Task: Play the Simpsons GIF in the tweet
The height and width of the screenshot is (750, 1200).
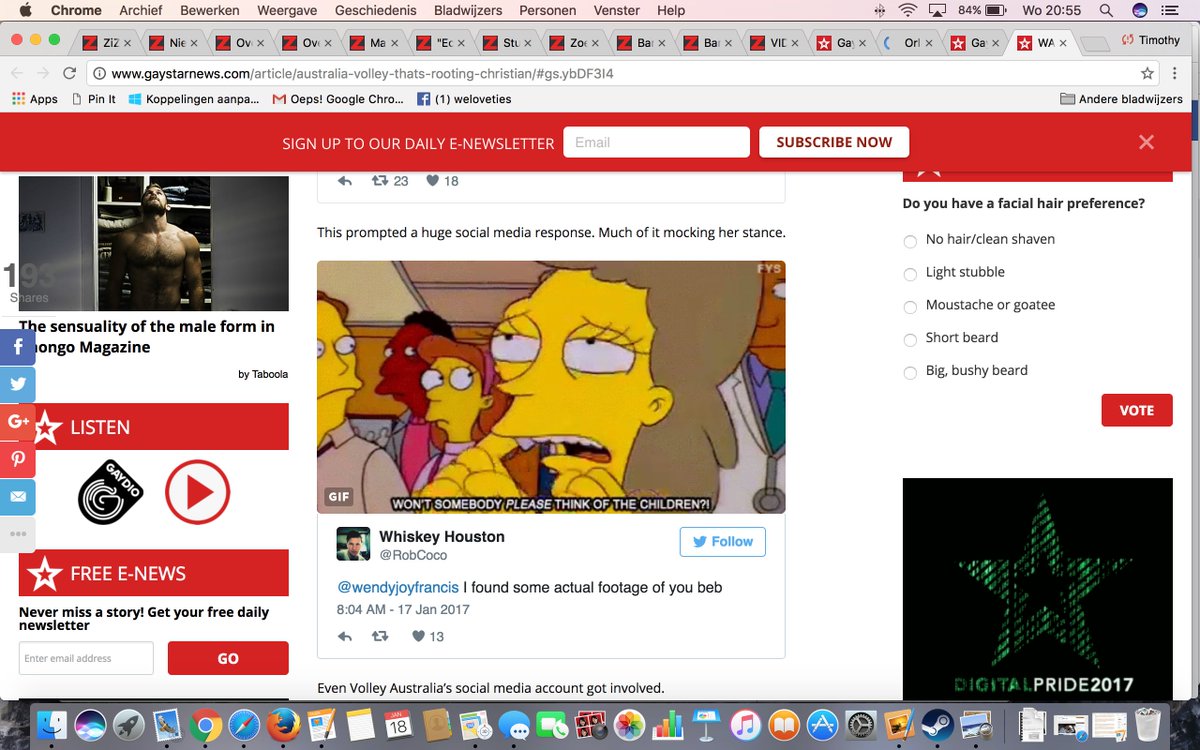Action: tap(551, 387)
